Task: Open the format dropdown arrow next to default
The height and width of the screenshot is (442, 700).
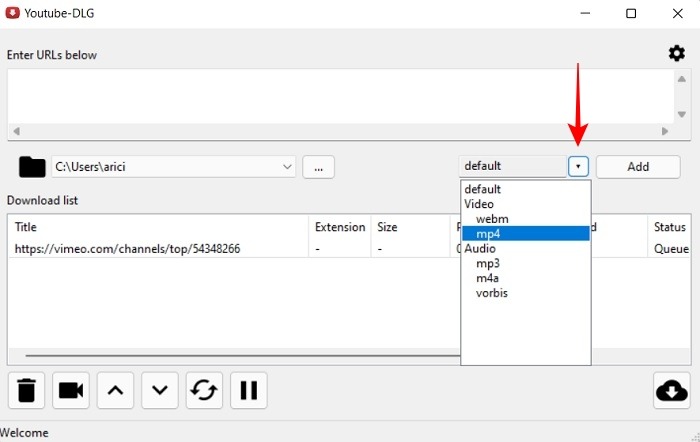Action: click(578, 167)
